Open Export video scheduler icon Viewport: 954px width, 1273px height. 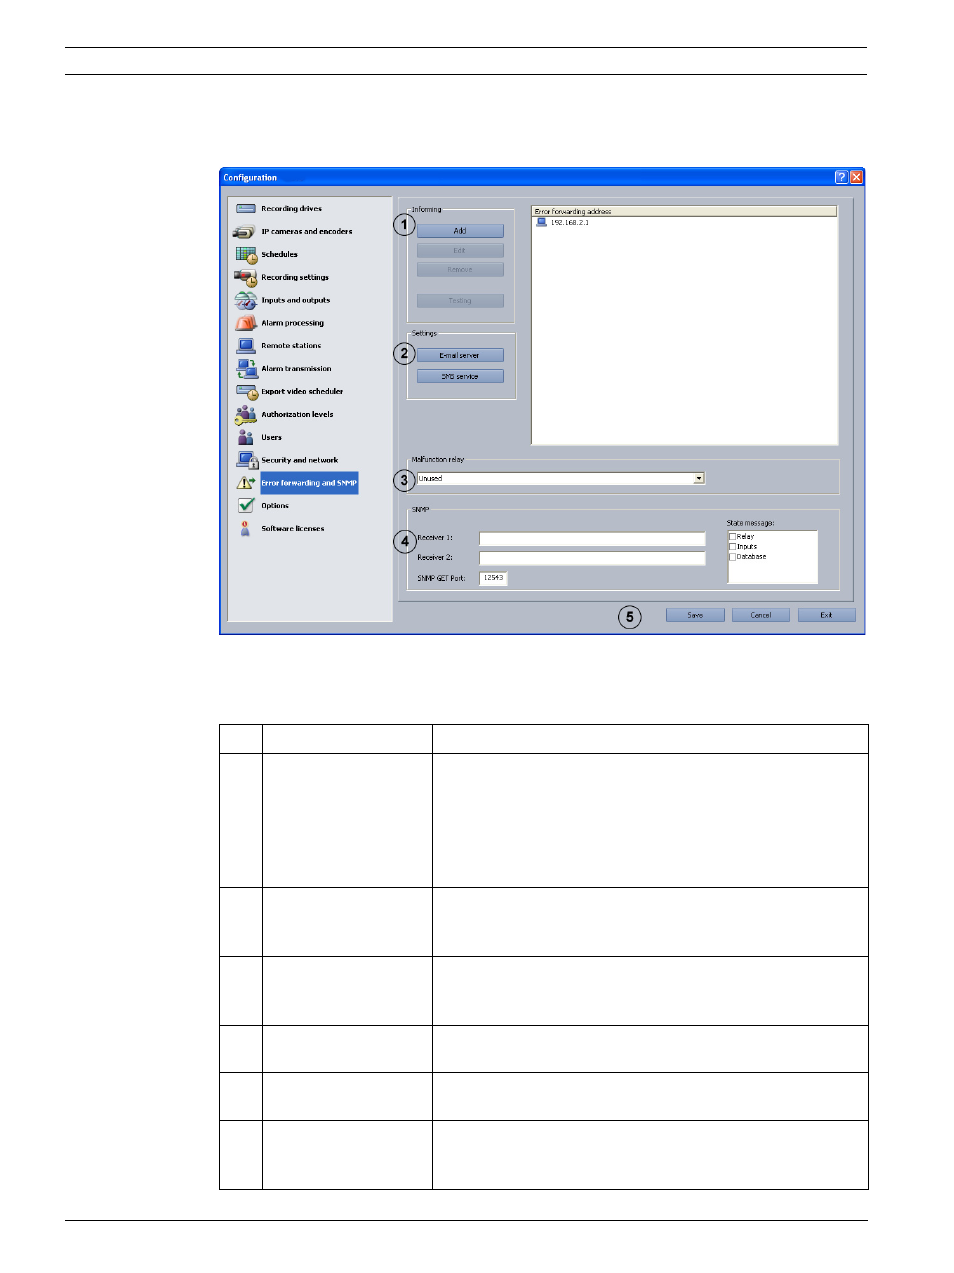click(246, 392)
